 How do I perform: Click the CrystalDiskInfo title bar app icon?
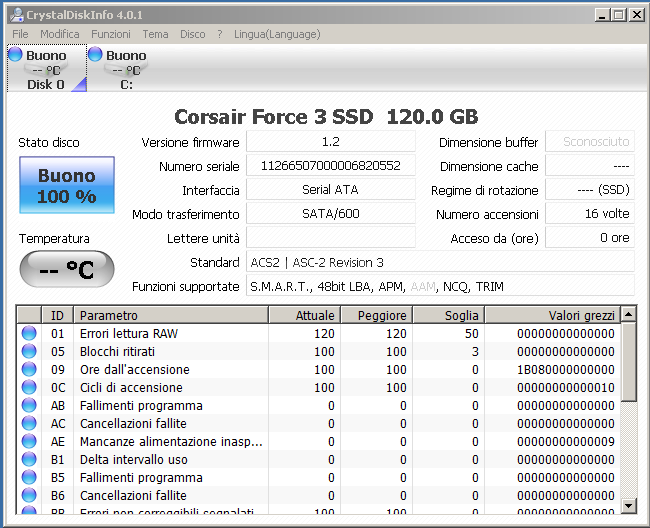(17, 15)
